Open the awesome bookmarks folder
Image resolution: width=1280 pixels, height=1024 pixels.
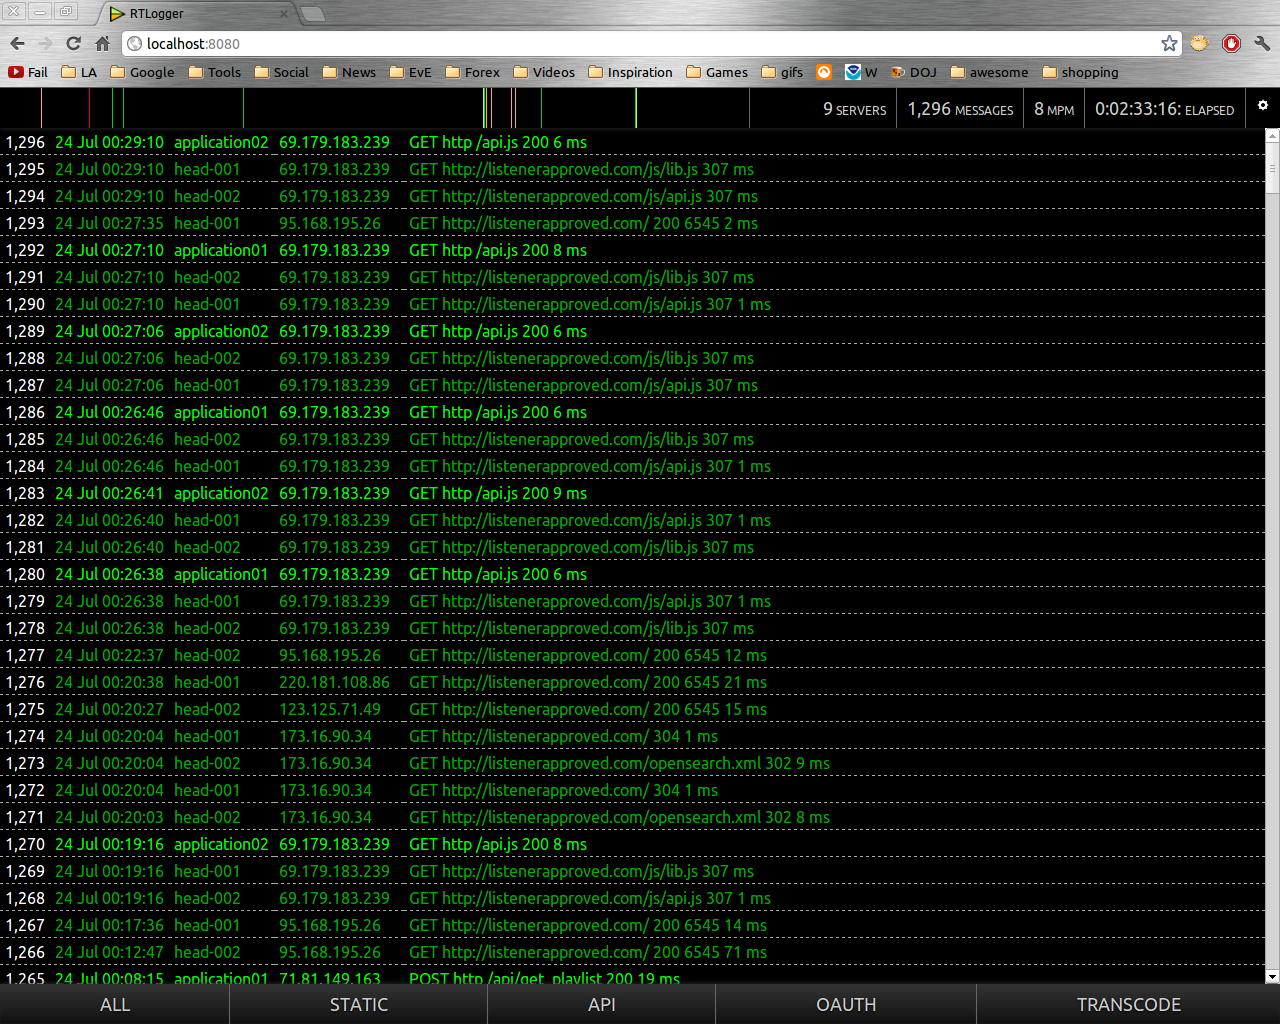pos(989,72)
